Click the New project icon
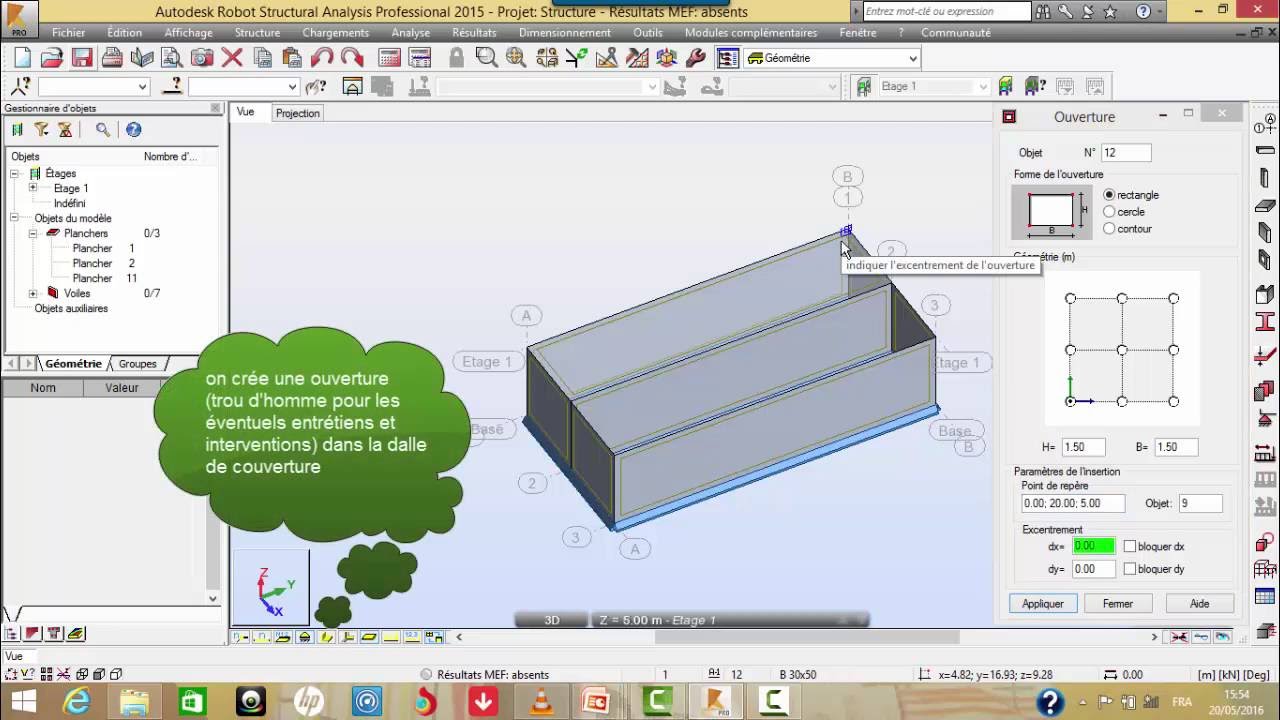This screenshot has height=720, width=1280. coord(22,58)
